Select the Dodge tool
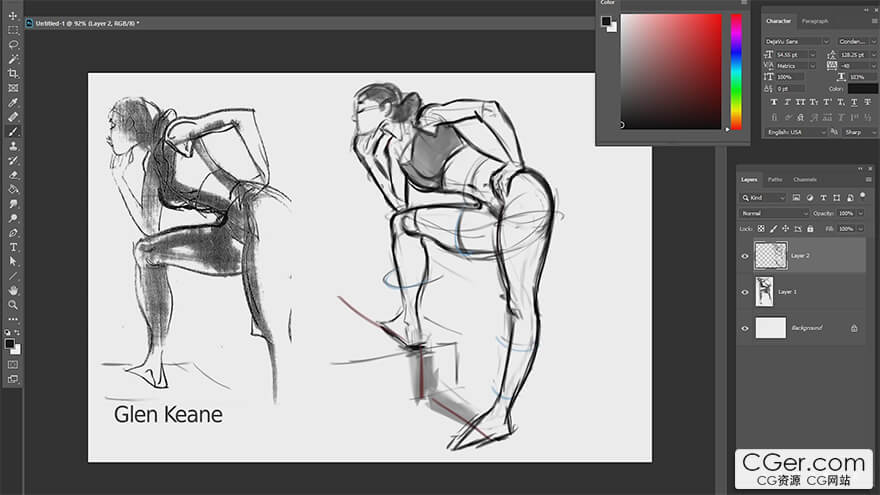880x495 pixels. pos(13,218)
